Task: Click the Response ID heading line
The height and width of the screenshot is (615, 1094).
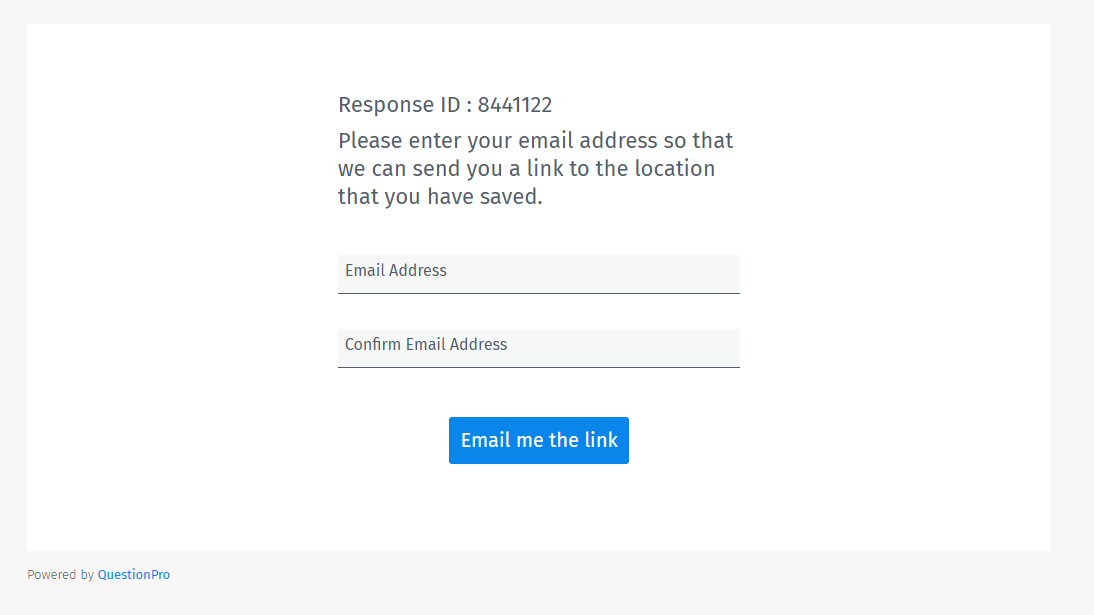Action: [x=445, y=104]
